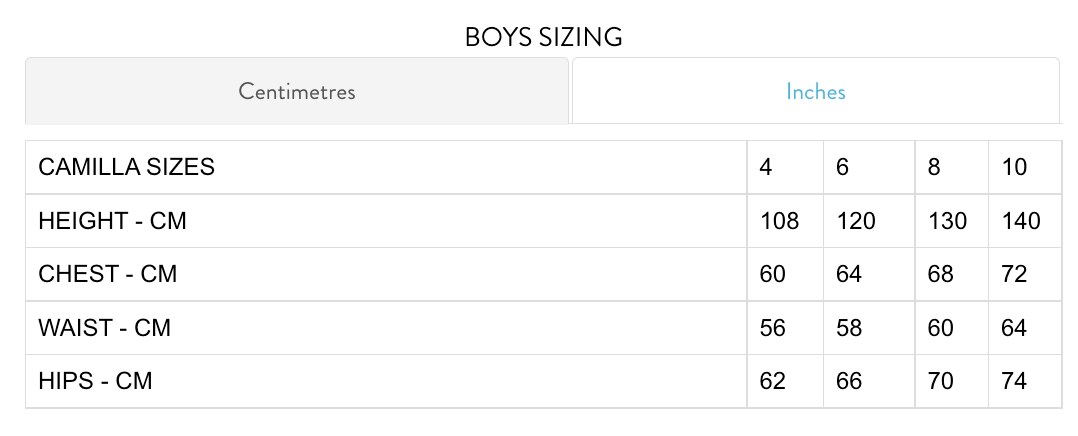Select the height value 108 cell
This screenshot has height=436, width=1078.
coord(779,221)
